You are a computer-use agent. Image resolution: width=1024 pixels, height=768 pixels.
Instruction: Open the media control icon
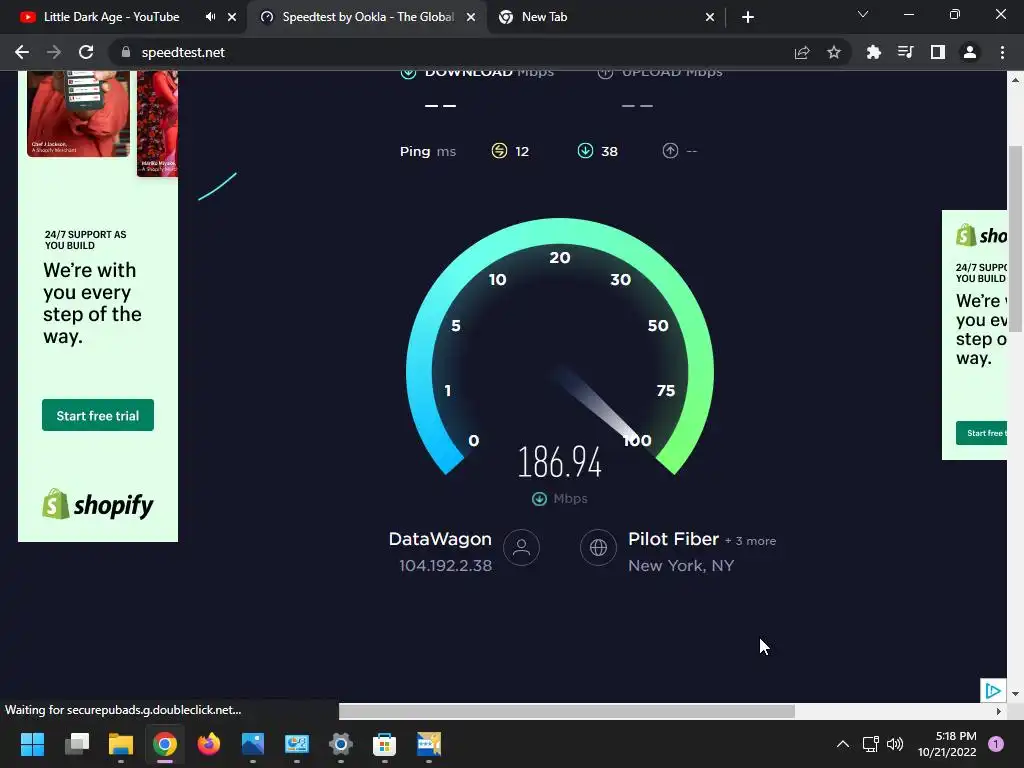click(x=905, y=52)
